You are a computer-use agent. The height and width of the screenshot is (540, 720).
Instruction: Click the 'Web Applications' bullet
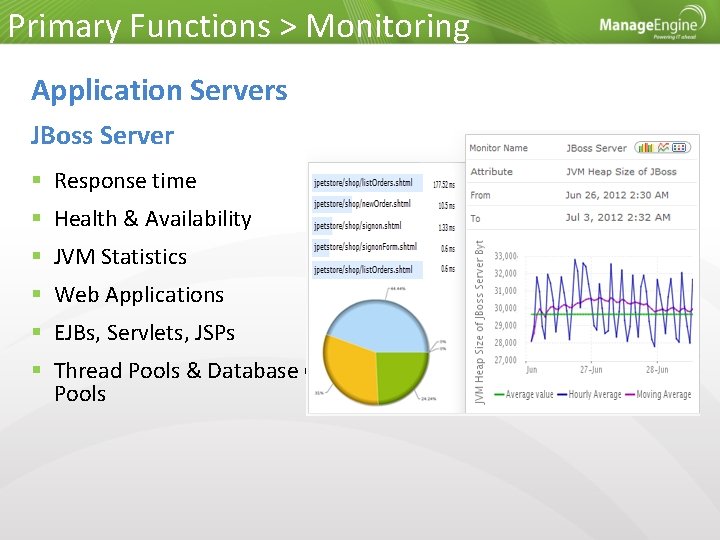tap(139, 295)
